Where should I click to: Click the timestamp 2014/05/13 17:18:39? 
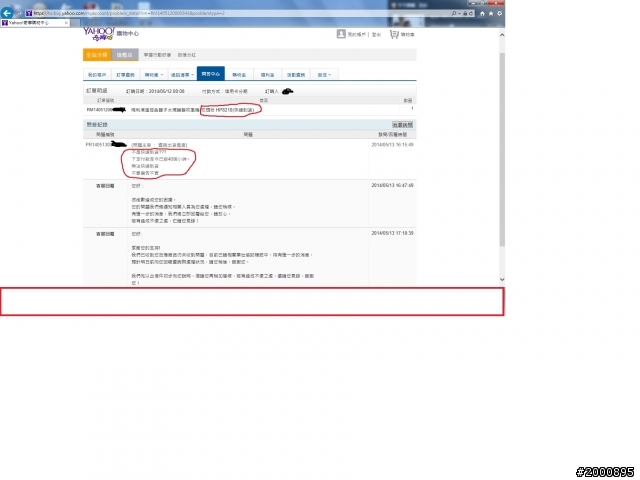392,233
